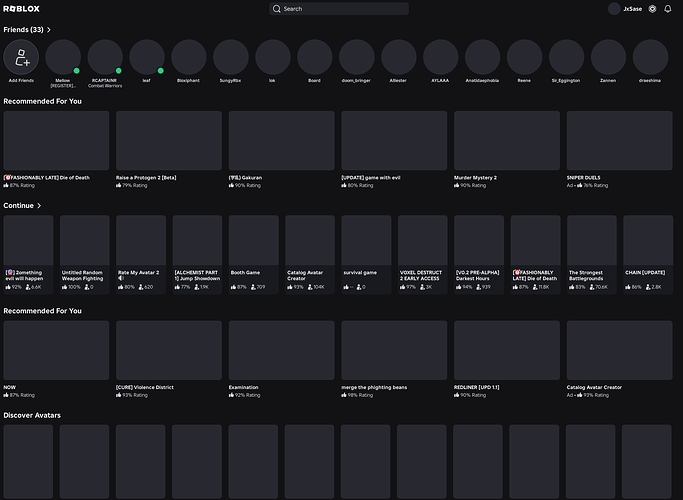
Task: Open merge the phighting beans
Action: [x=394, y=359]
